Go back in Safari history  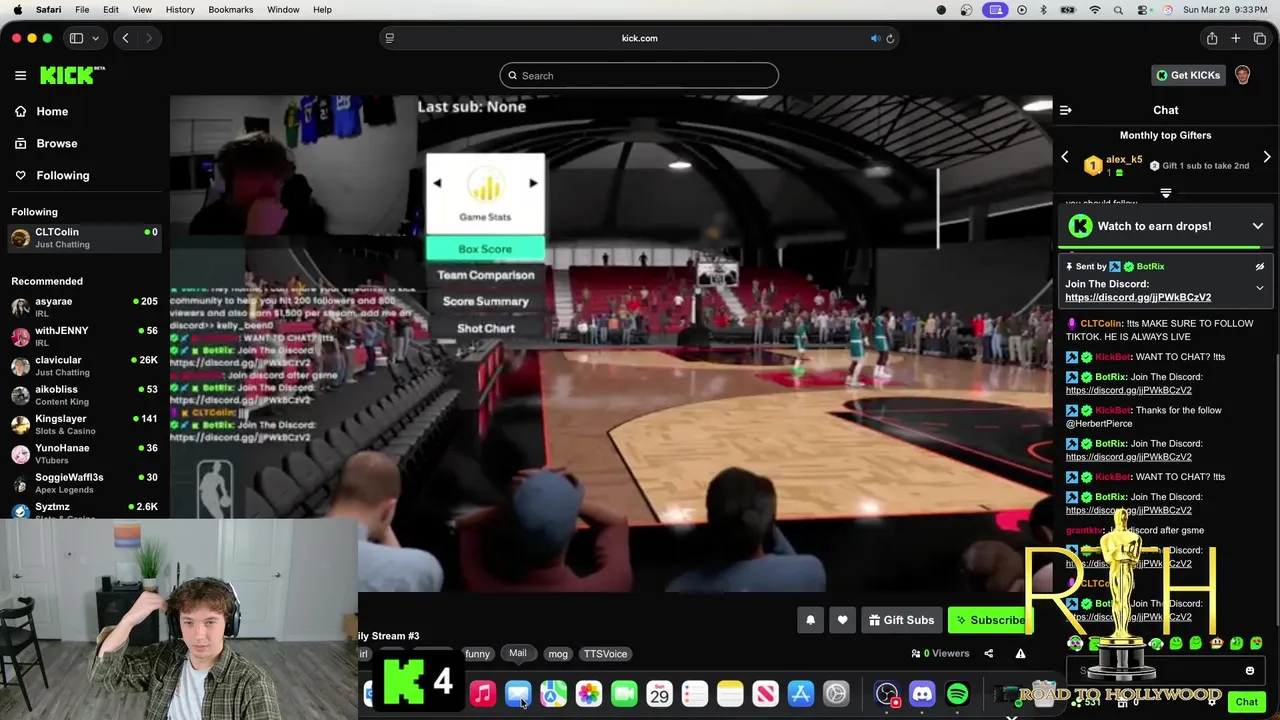[x=125, y=38]
